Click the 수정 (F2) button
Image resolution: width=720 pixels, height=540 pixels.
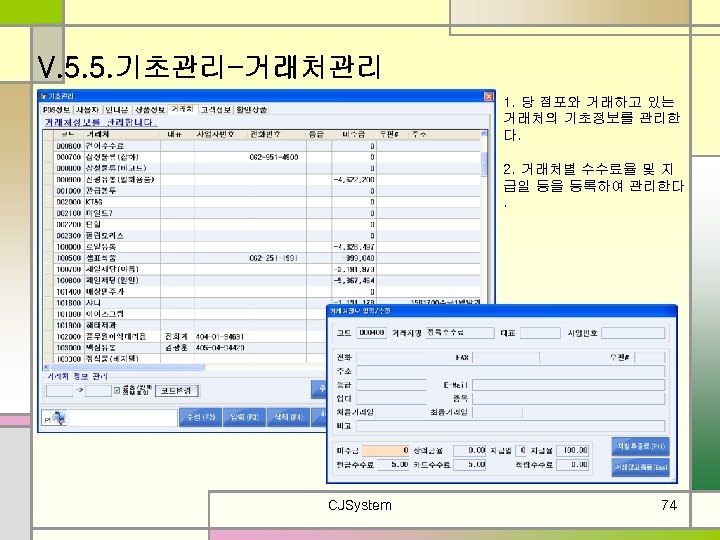[201, 417]
